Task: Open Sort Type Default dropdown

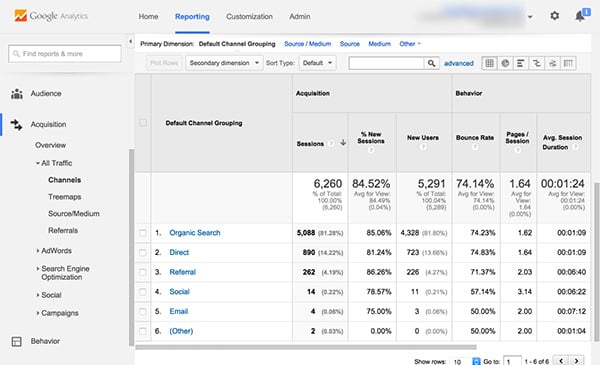Action: 317,63
